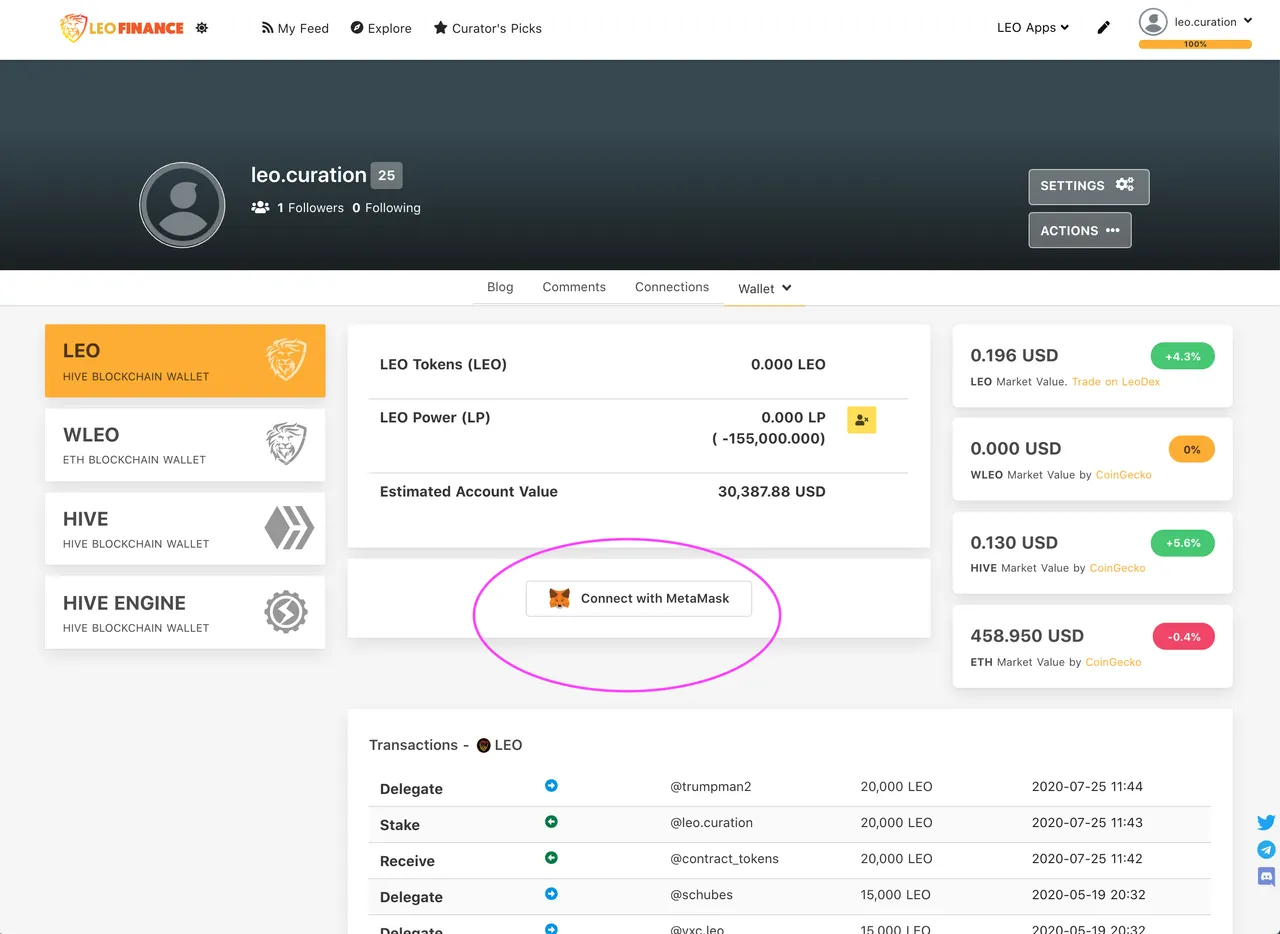This screenshot has height=934, width=1280.
Task: Open the 0 Following list
Action: (387, 208)
